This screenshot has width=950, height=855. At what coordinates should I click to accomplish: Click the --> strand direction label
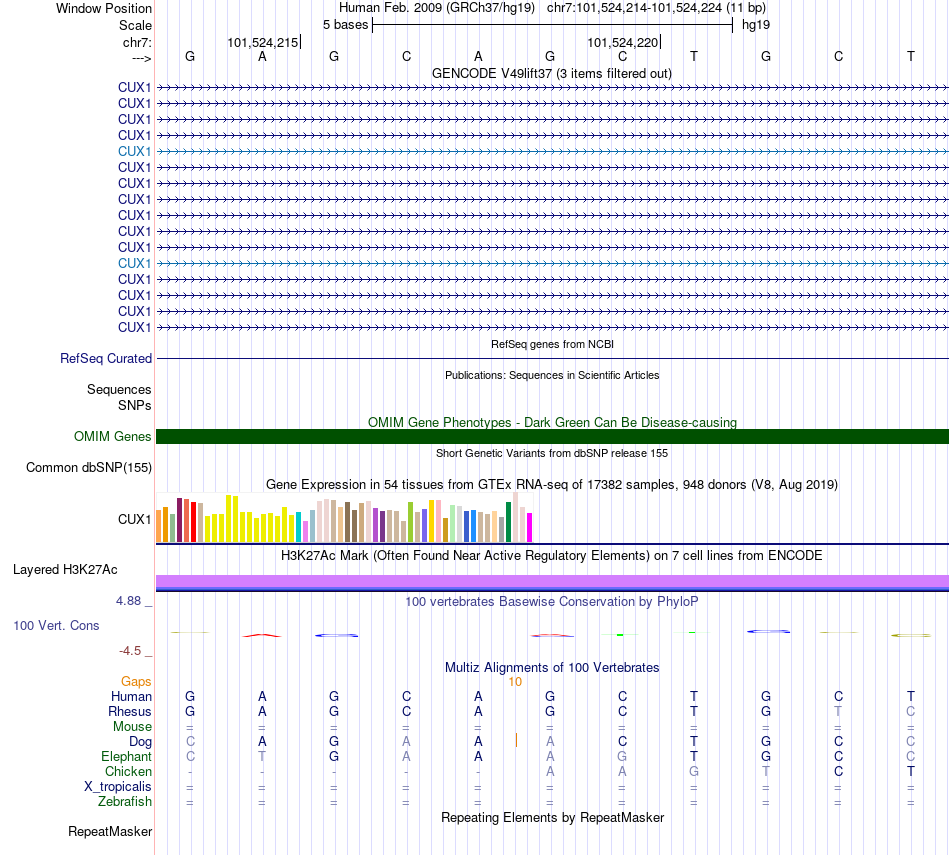click(x=141, y=58)
